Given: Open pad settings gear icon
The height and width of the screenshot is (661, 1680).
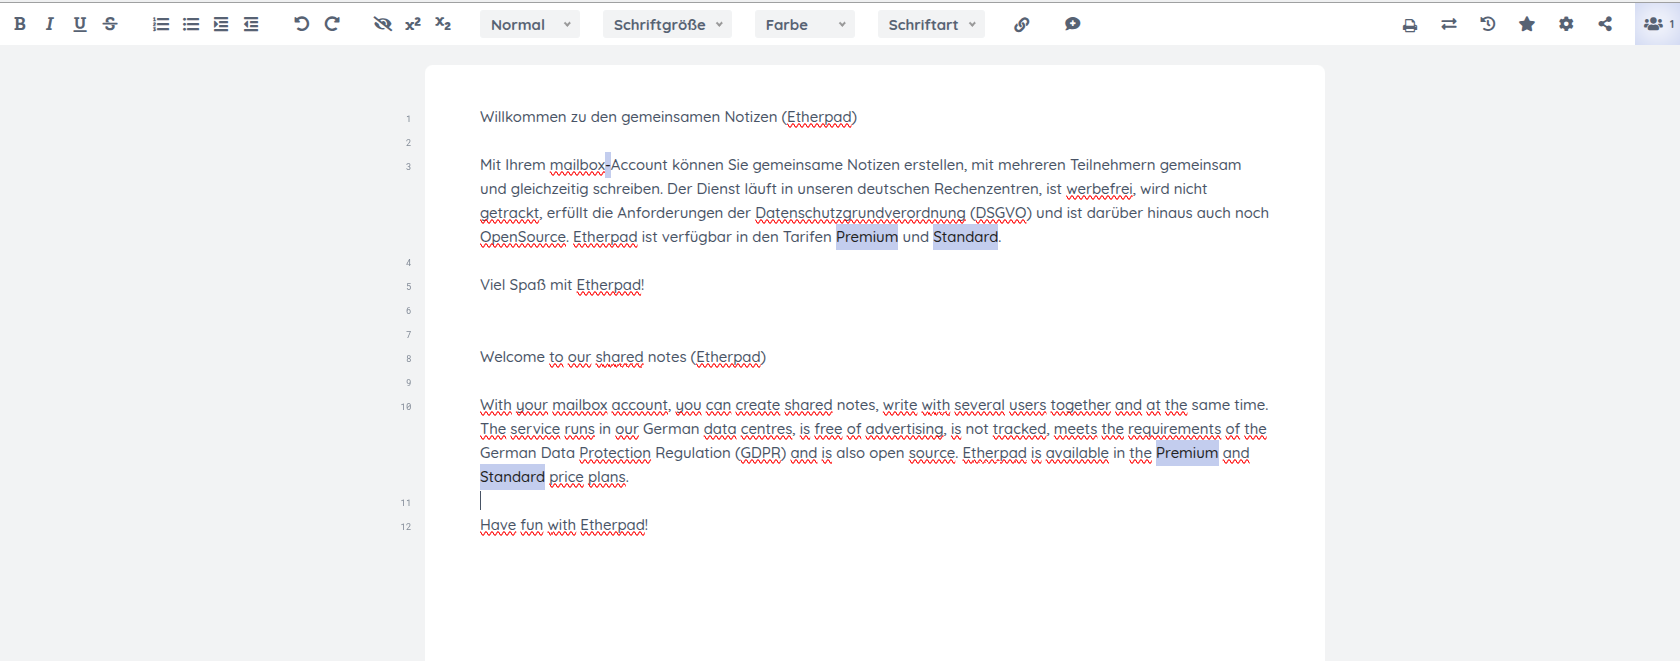Looking at the screenshot, I should pyautogui.click(x=1566, y=24).
